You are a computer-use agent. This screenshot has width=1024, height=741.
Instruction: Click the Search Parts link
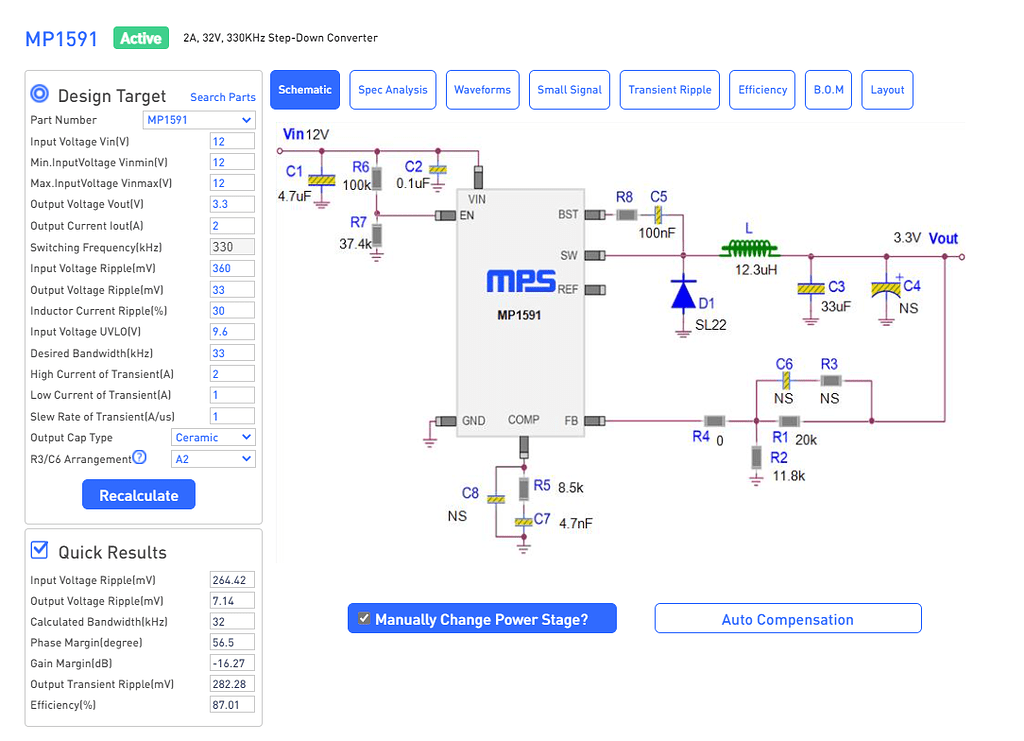(x=222, y=97)
